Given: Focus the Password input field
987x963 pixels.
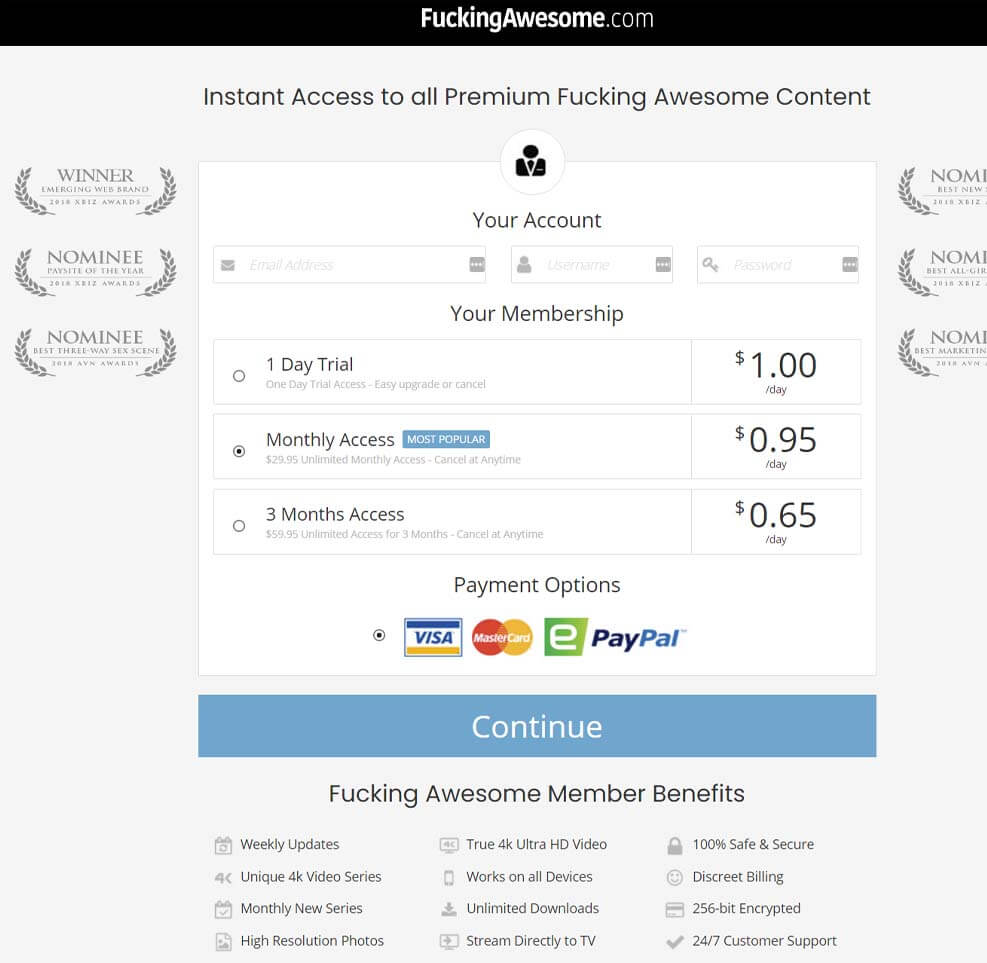Looking at the screenshot, I should point(778,265).
